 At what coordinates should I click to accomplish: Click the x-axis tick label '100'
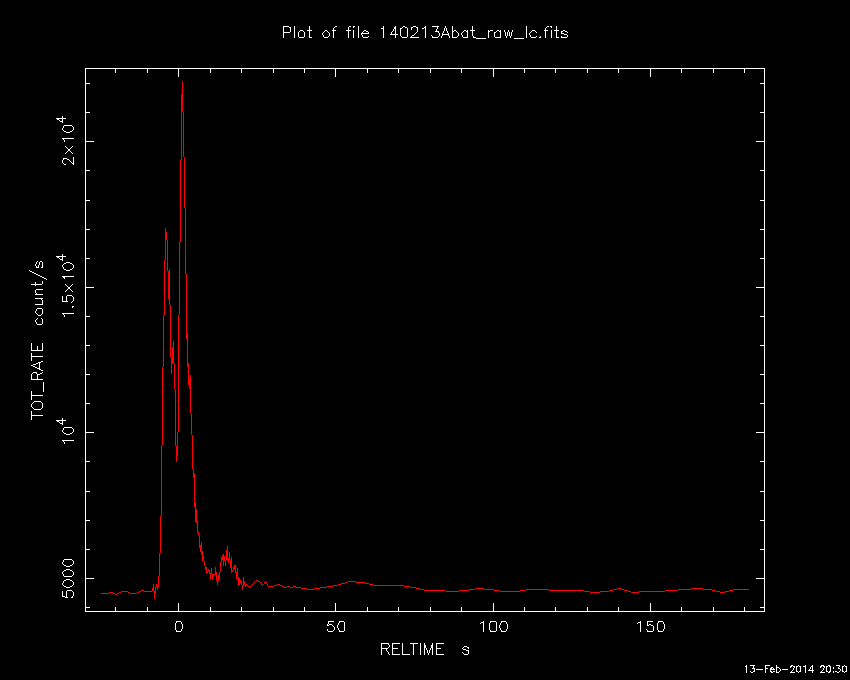click(x=493, y=627)
